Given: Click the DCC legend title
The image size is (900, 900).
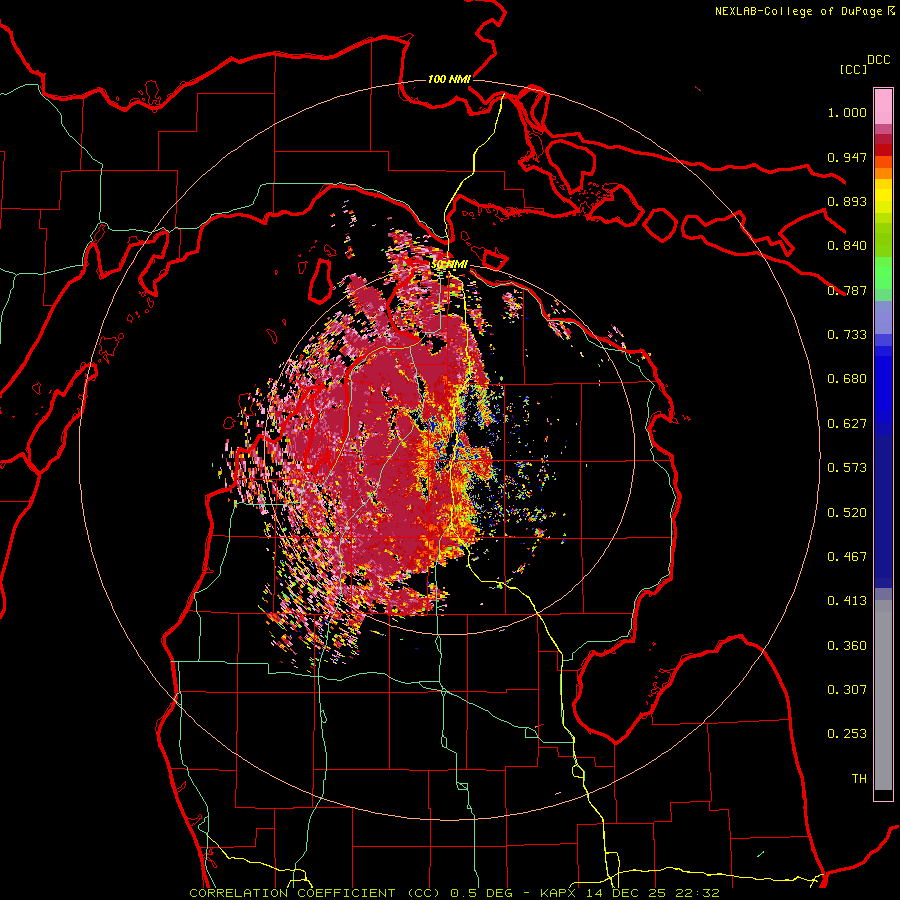Looking at the screenshot, I should [x=878, y=59].
